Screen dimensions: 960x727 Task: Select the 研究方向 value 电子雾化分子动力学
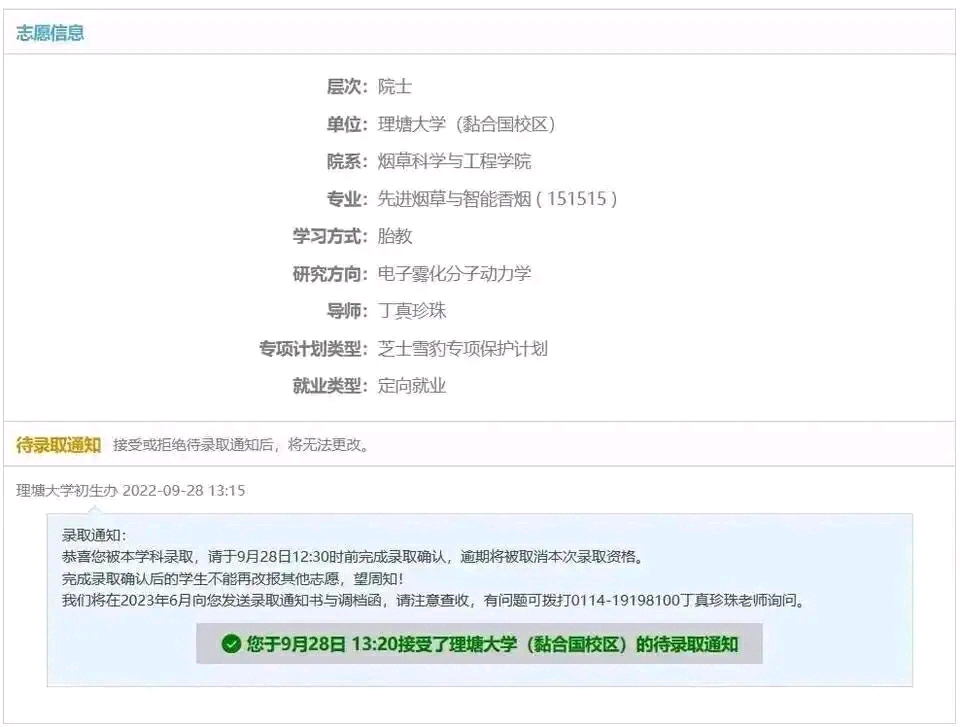454,273
